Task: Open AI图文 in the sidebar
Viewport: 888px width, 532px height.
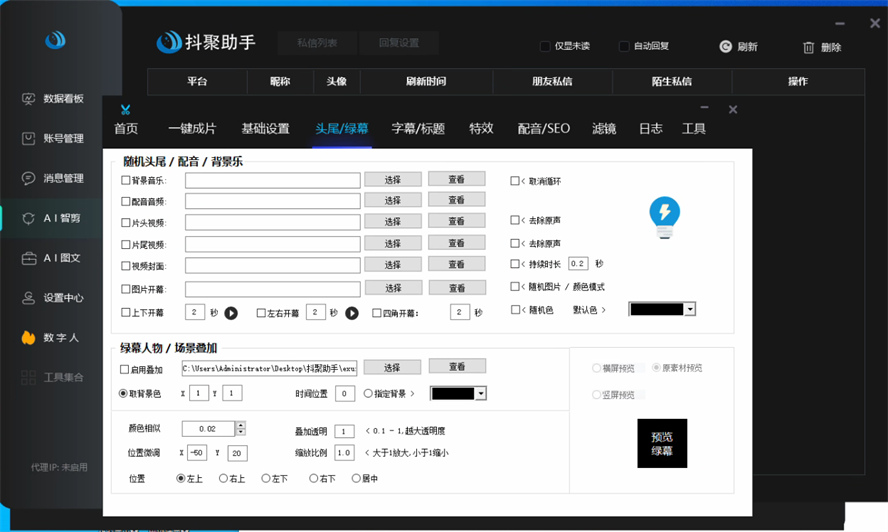Action: (x=51, y=258)
